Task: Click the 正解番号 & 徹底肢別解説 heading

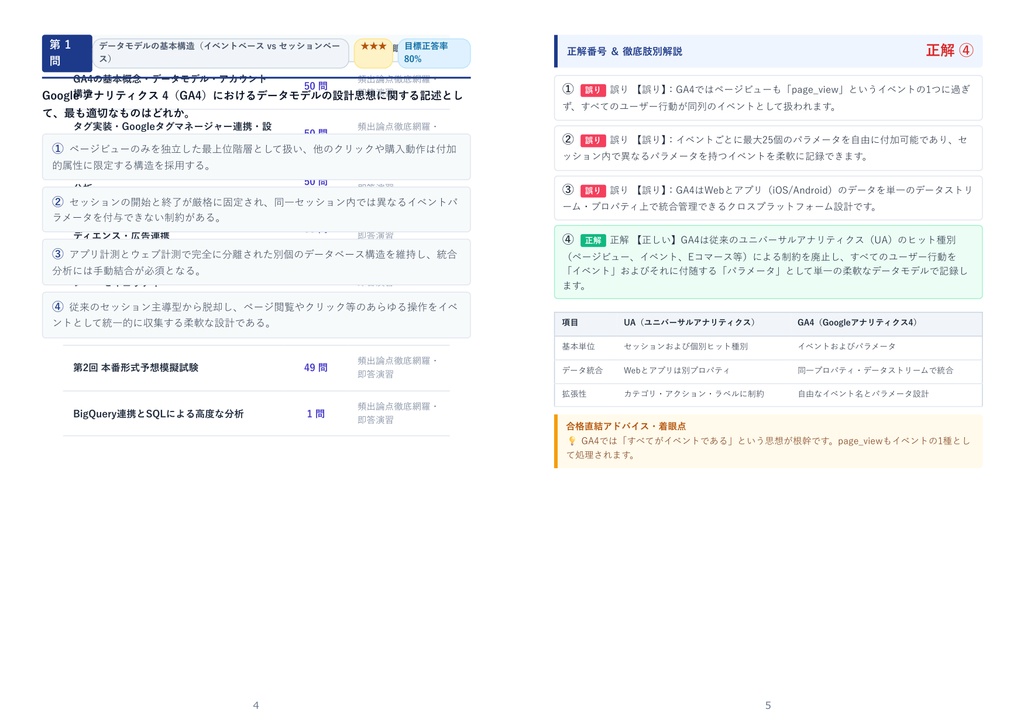Action: 624,52
